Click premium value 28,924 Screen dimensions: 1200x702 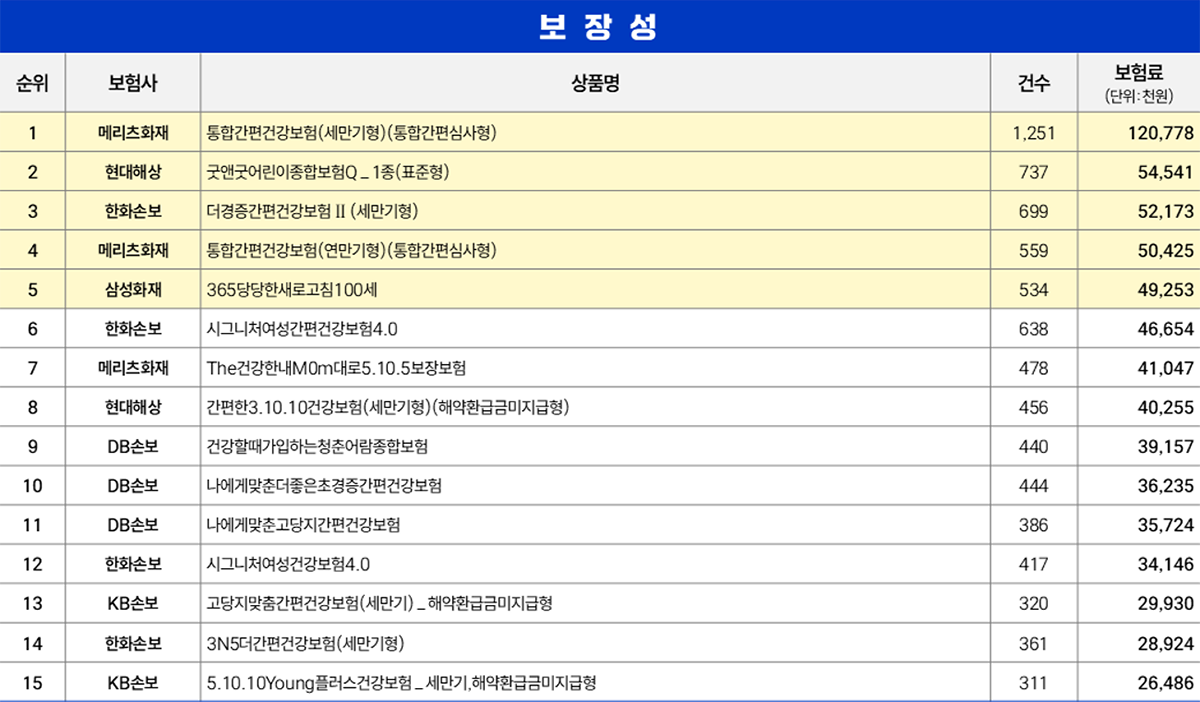tap(1166, 643)
